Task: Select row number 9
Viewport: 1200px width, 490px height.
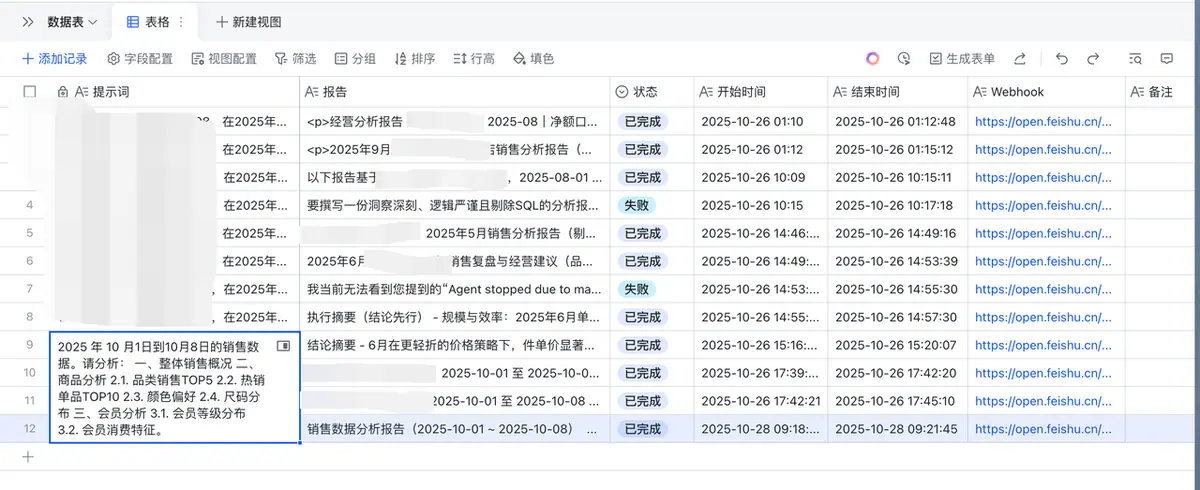Action: point(30,345)
